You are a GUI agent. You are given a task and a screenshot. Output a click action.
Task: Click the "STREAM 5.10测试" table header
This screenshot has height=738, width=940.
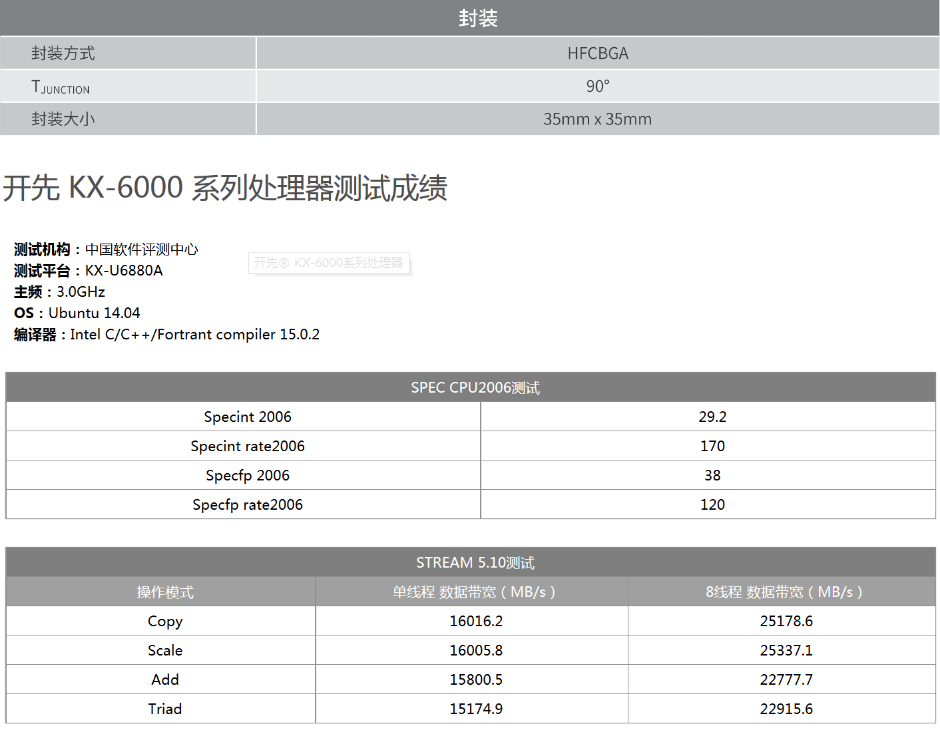(471, 562)
